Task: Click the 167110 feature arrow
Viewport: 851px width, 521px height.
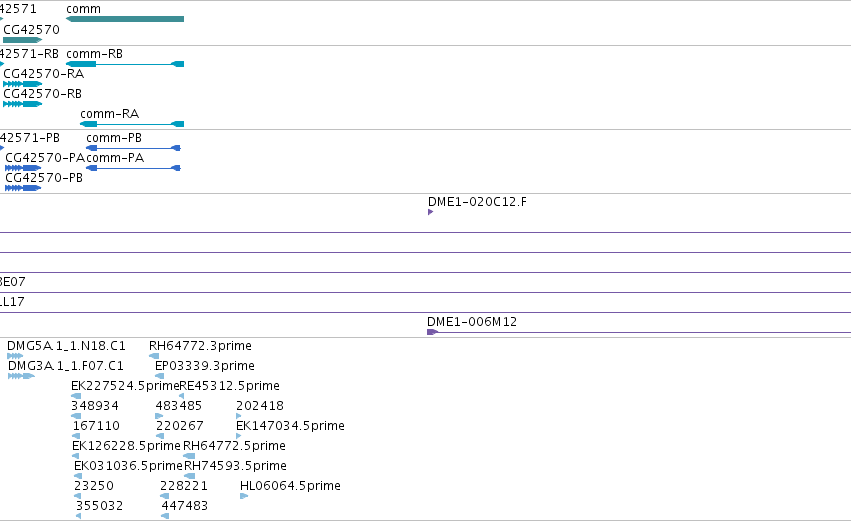Action: coord(76,436)
